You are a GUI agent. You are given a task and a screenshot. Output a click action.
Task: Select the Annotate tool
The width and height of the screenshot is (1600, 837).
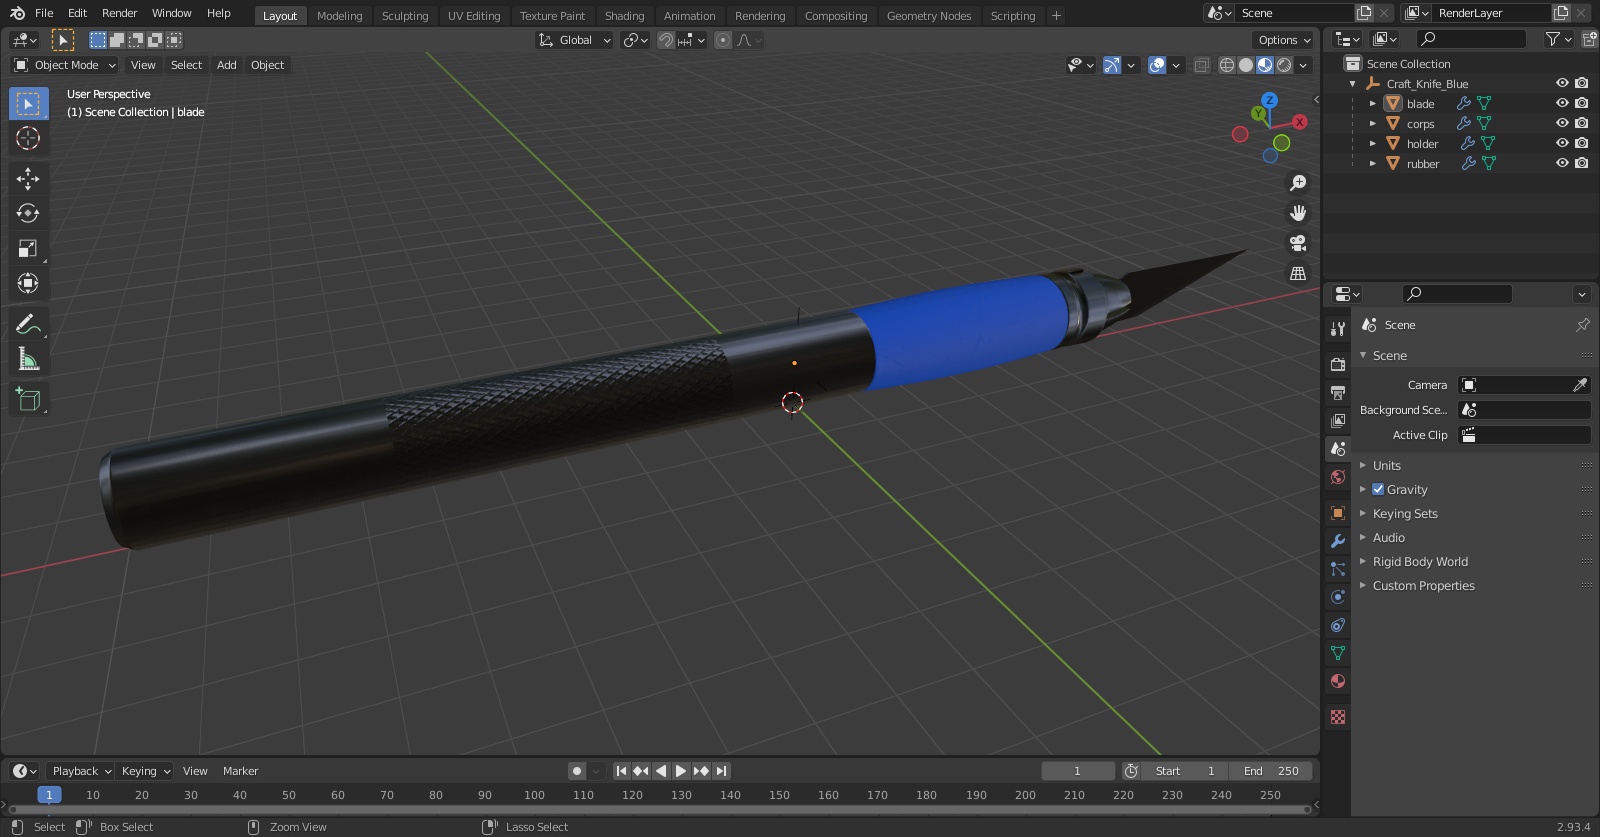pyautogui.click(x=28, y=324)
